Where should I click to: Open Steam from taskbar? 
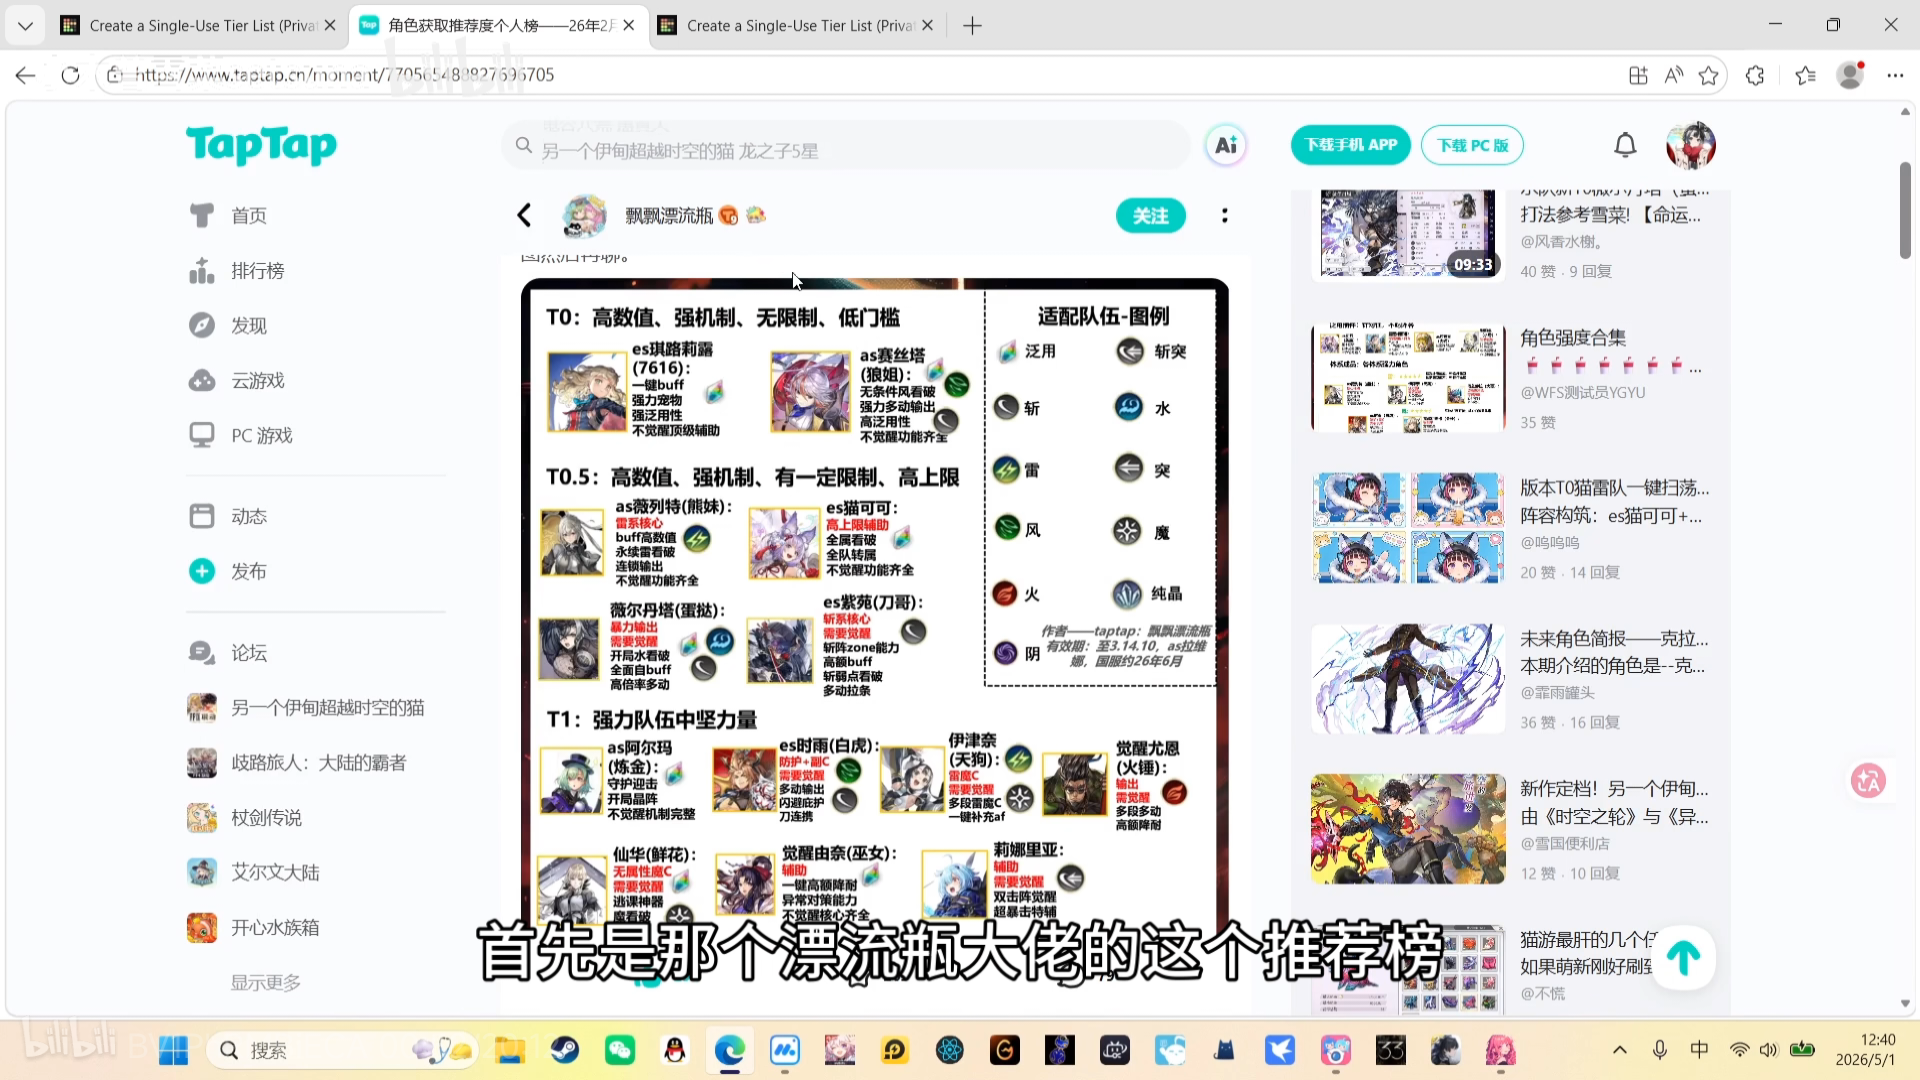coord(565,1051)
